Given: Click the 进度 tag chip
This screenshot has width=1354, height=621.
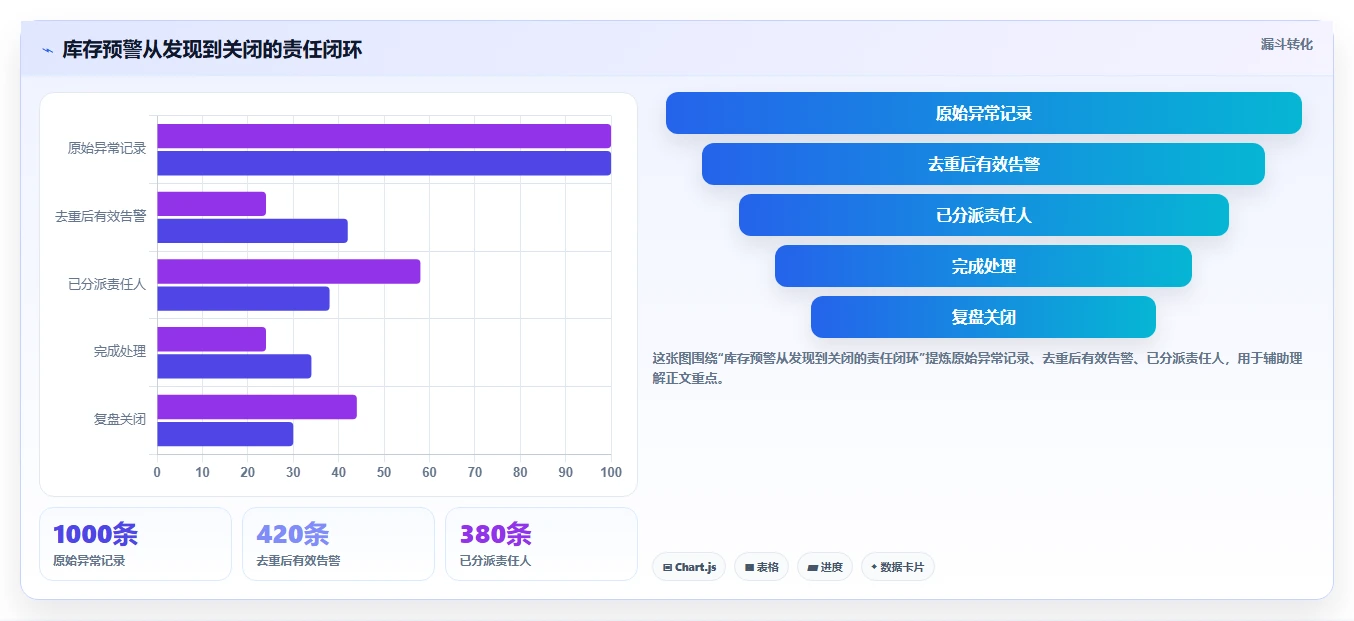Looking at the screenshot, I should click(825, 567).
